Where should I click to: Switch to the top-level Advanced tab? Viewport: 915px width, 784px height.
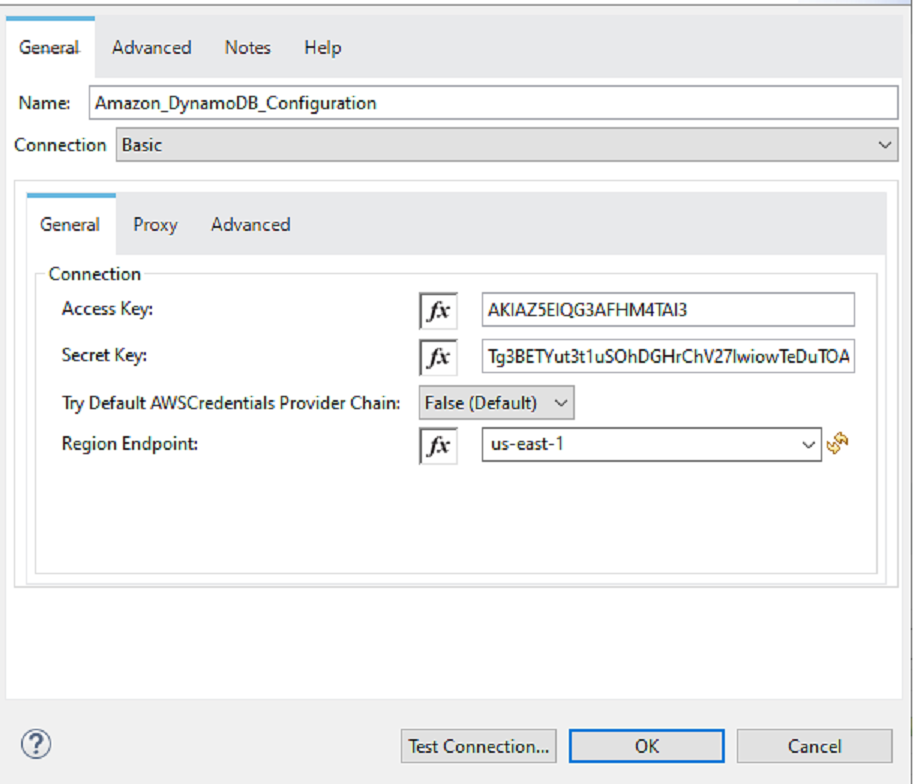pyautogui.click(x=151, y=47)
